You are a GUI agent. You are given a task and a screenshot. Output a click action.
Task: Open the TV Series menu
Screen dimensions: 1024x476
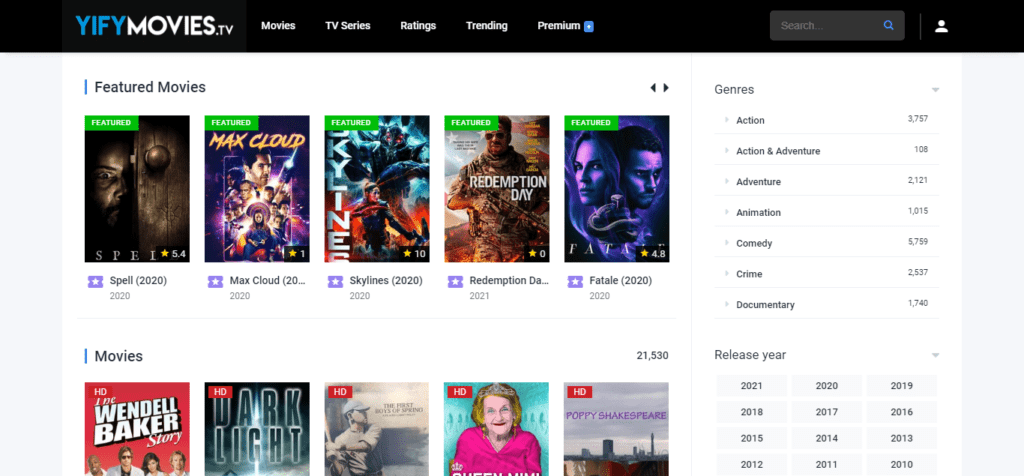(347, 26)
